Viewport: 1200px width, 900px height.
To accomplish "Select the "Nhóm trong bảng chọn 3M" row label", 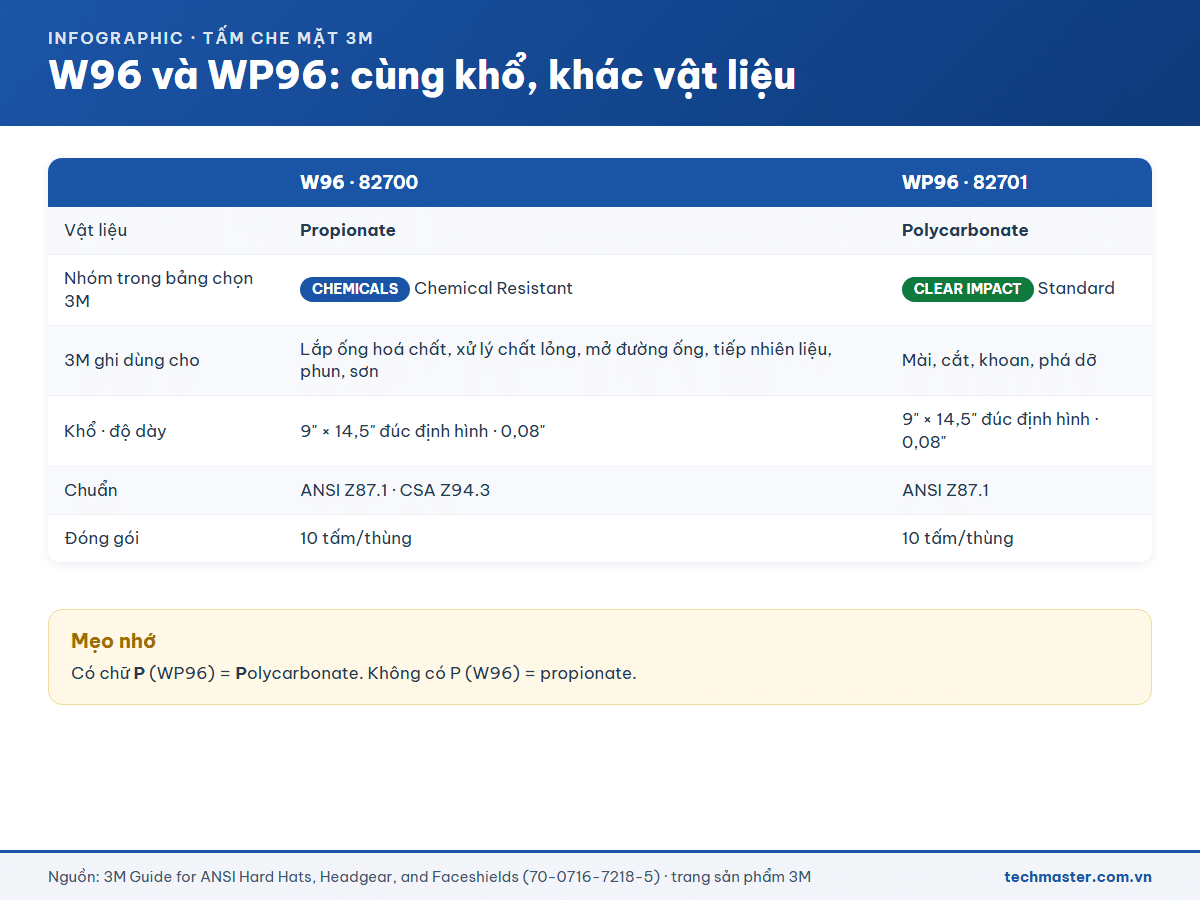I will pyautogui.click(x=159, y=289).
